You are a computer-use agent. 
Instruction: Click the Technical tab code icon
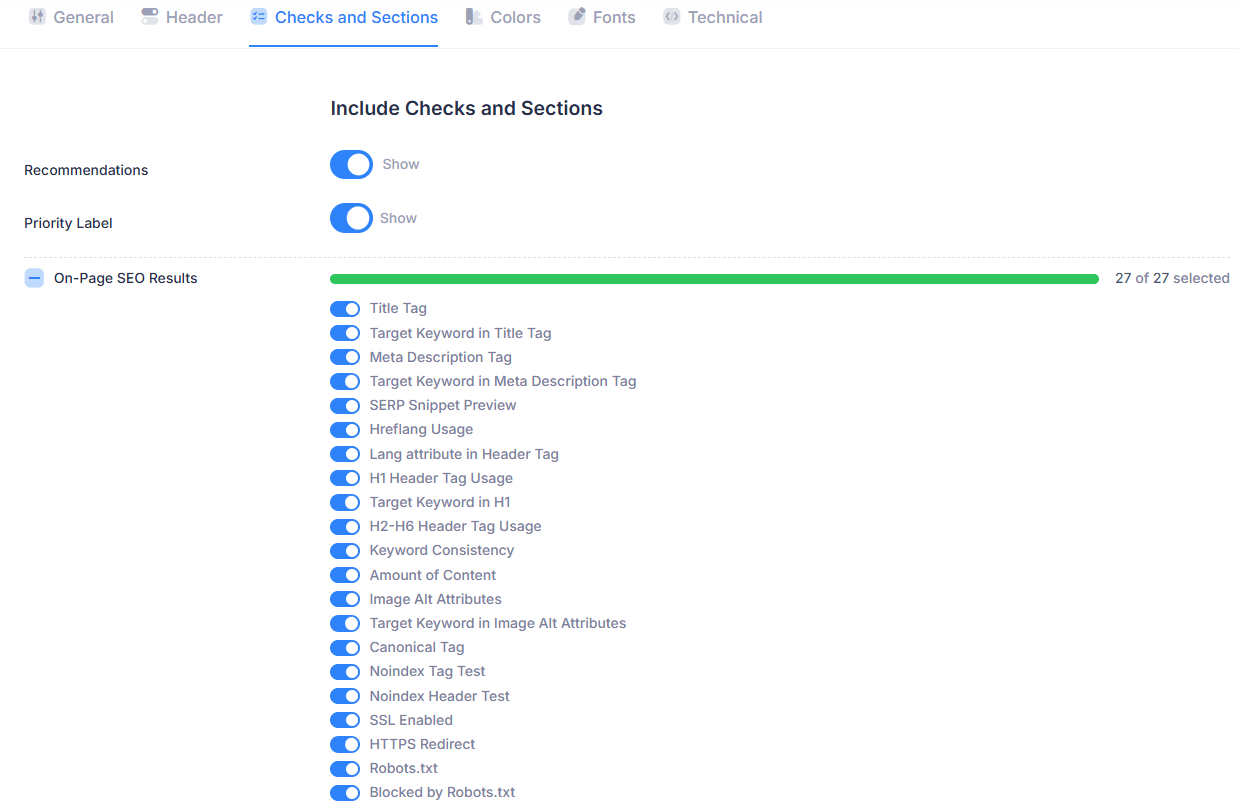pos(672,17)
